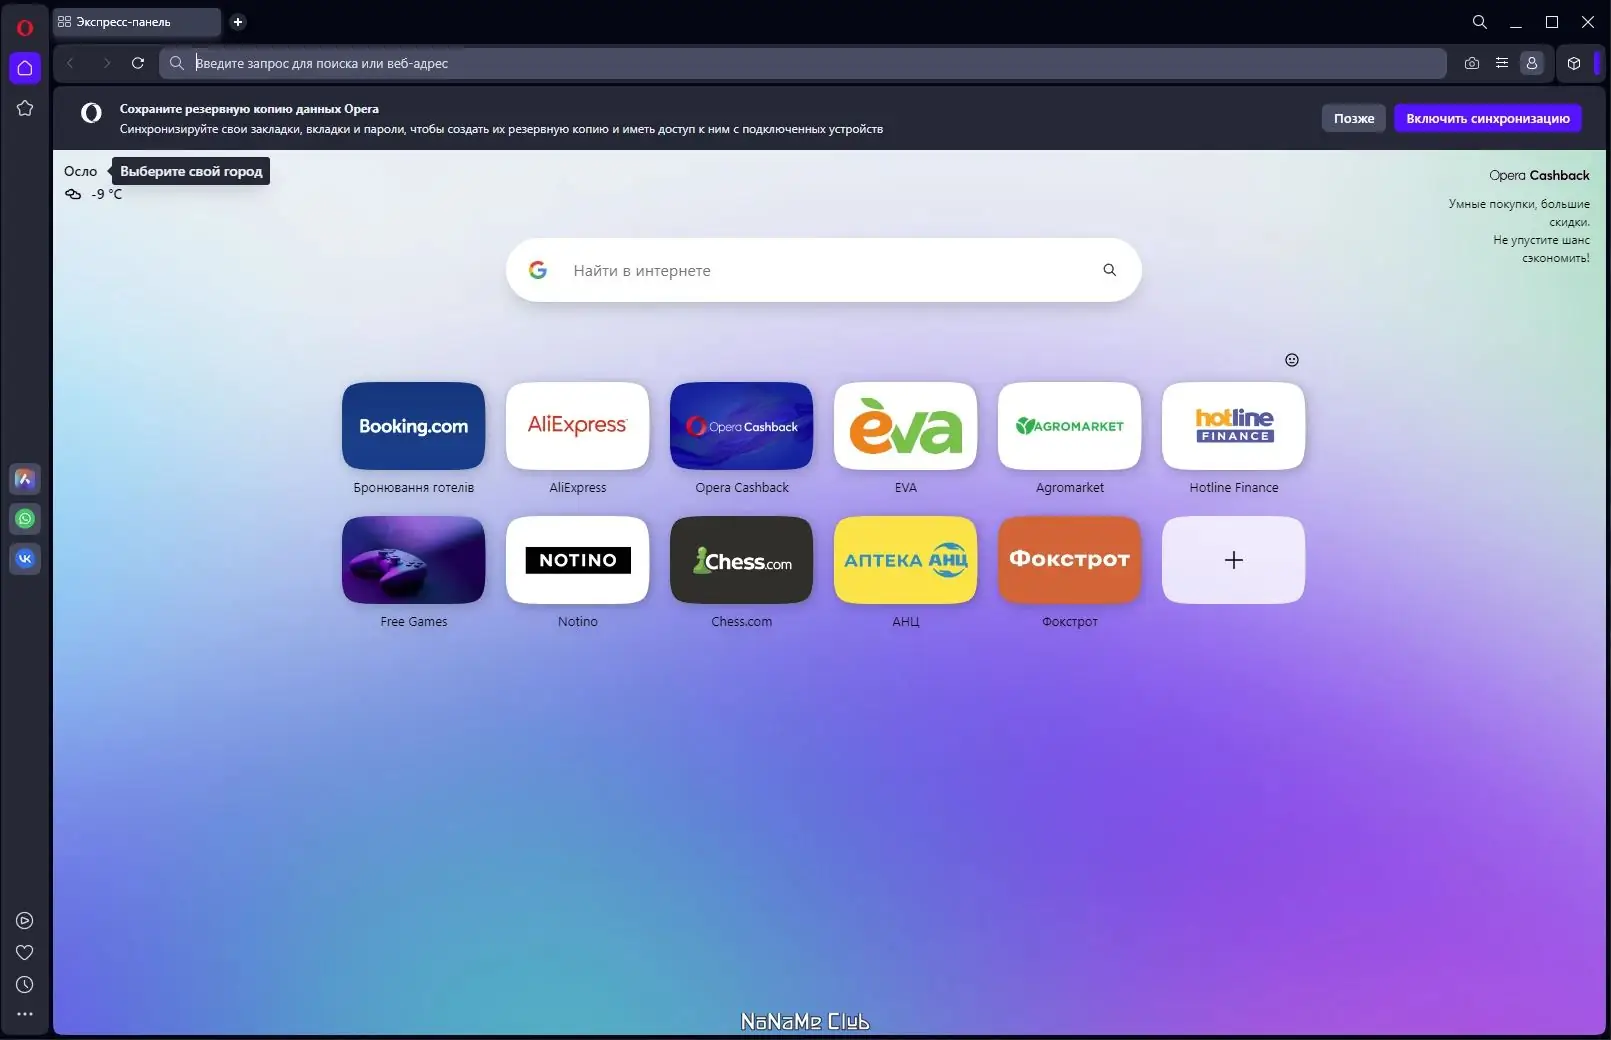Viewport: 1611px width, 1040px height.
Task: Open the bookmarks star in the sidebar
Action: point(25,108)
